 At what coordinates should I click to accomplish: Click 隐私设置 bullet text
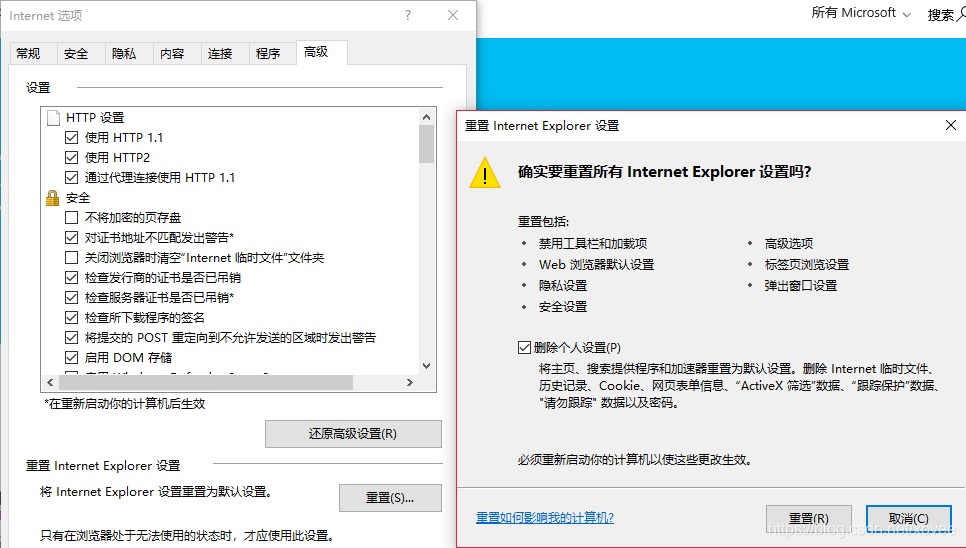(x=562, y=285)
